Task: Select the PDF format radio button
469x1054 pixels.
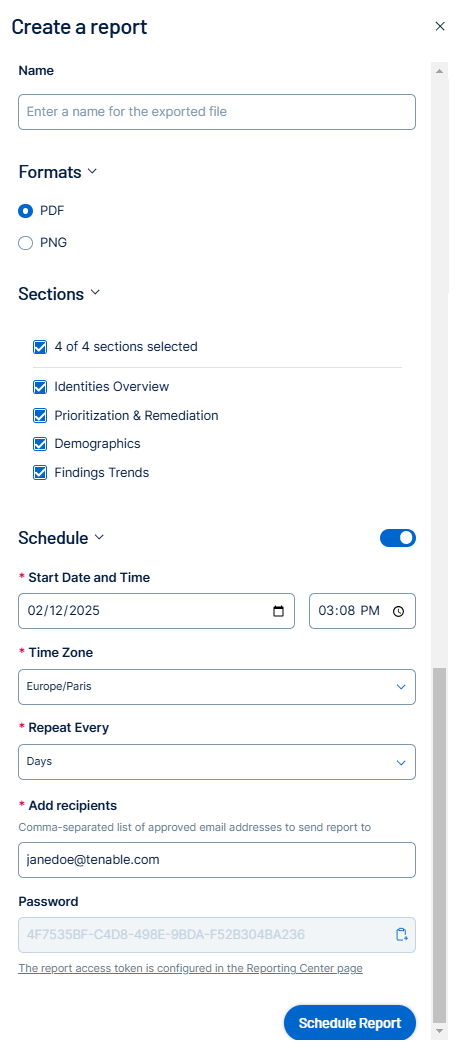Action: pos(26,211)
